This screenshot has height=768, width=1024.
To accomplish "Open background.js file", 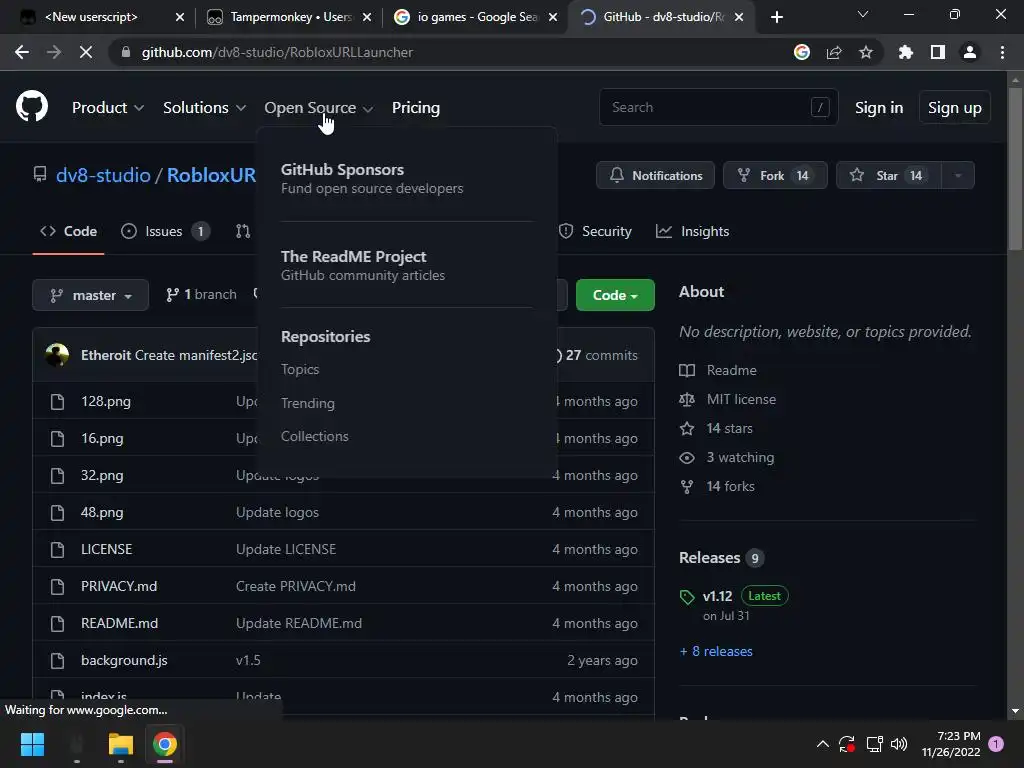I will (x=124, y=661).
